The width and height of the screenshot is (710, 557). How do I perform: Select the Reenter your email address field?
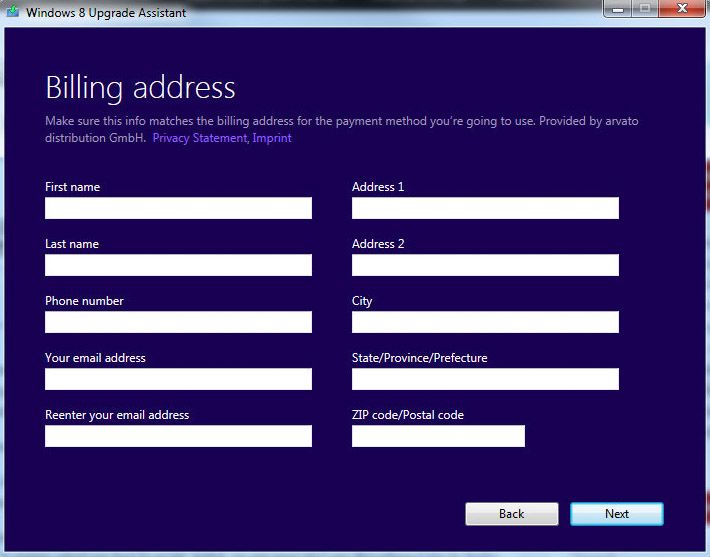coord(178,436)
